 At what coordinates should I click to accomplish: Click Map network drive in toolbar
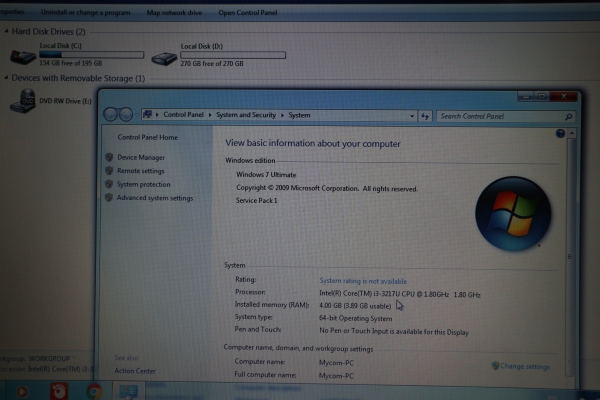click(174, 13)
